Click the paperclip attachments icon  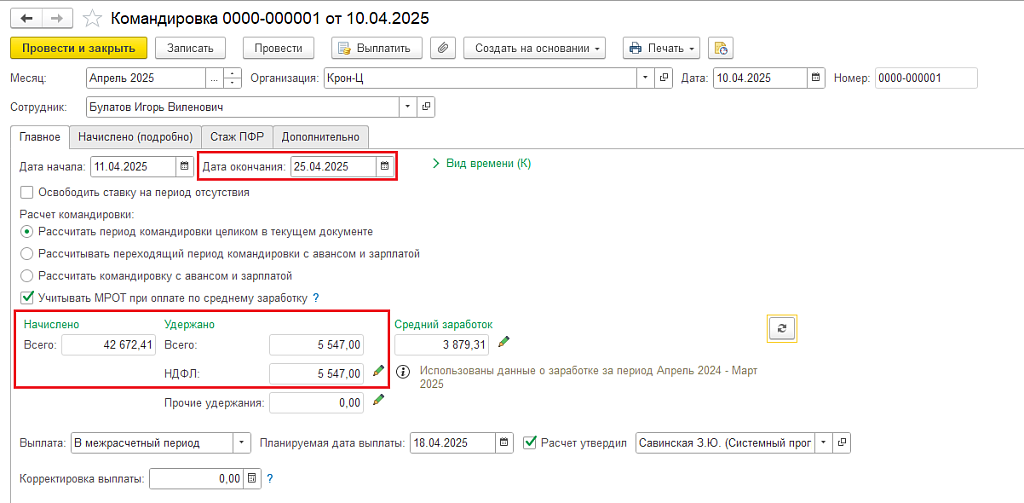coord(442,48)
